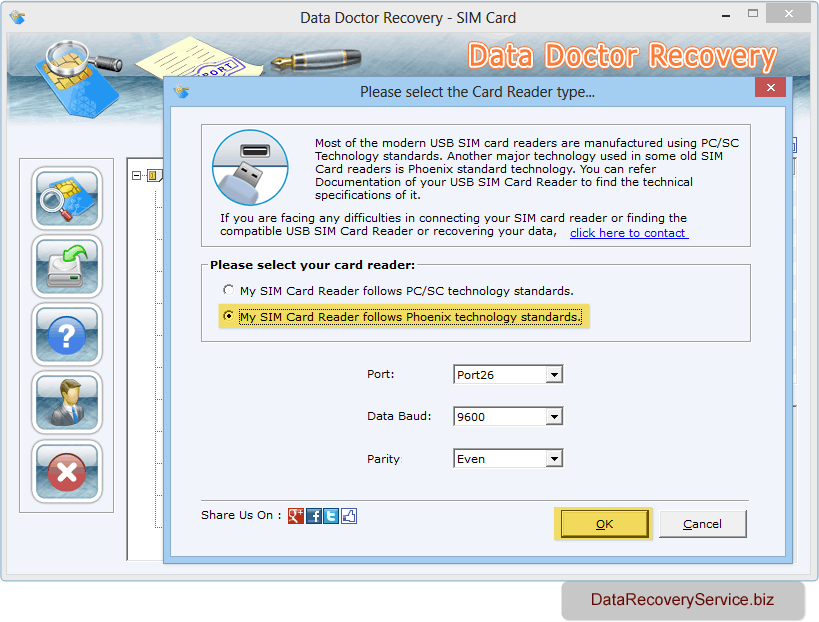Image resolution: width=819 pixels, height=622 pixels.
Task: Click the save recovered data drive icon
Action: click(67, 267)
